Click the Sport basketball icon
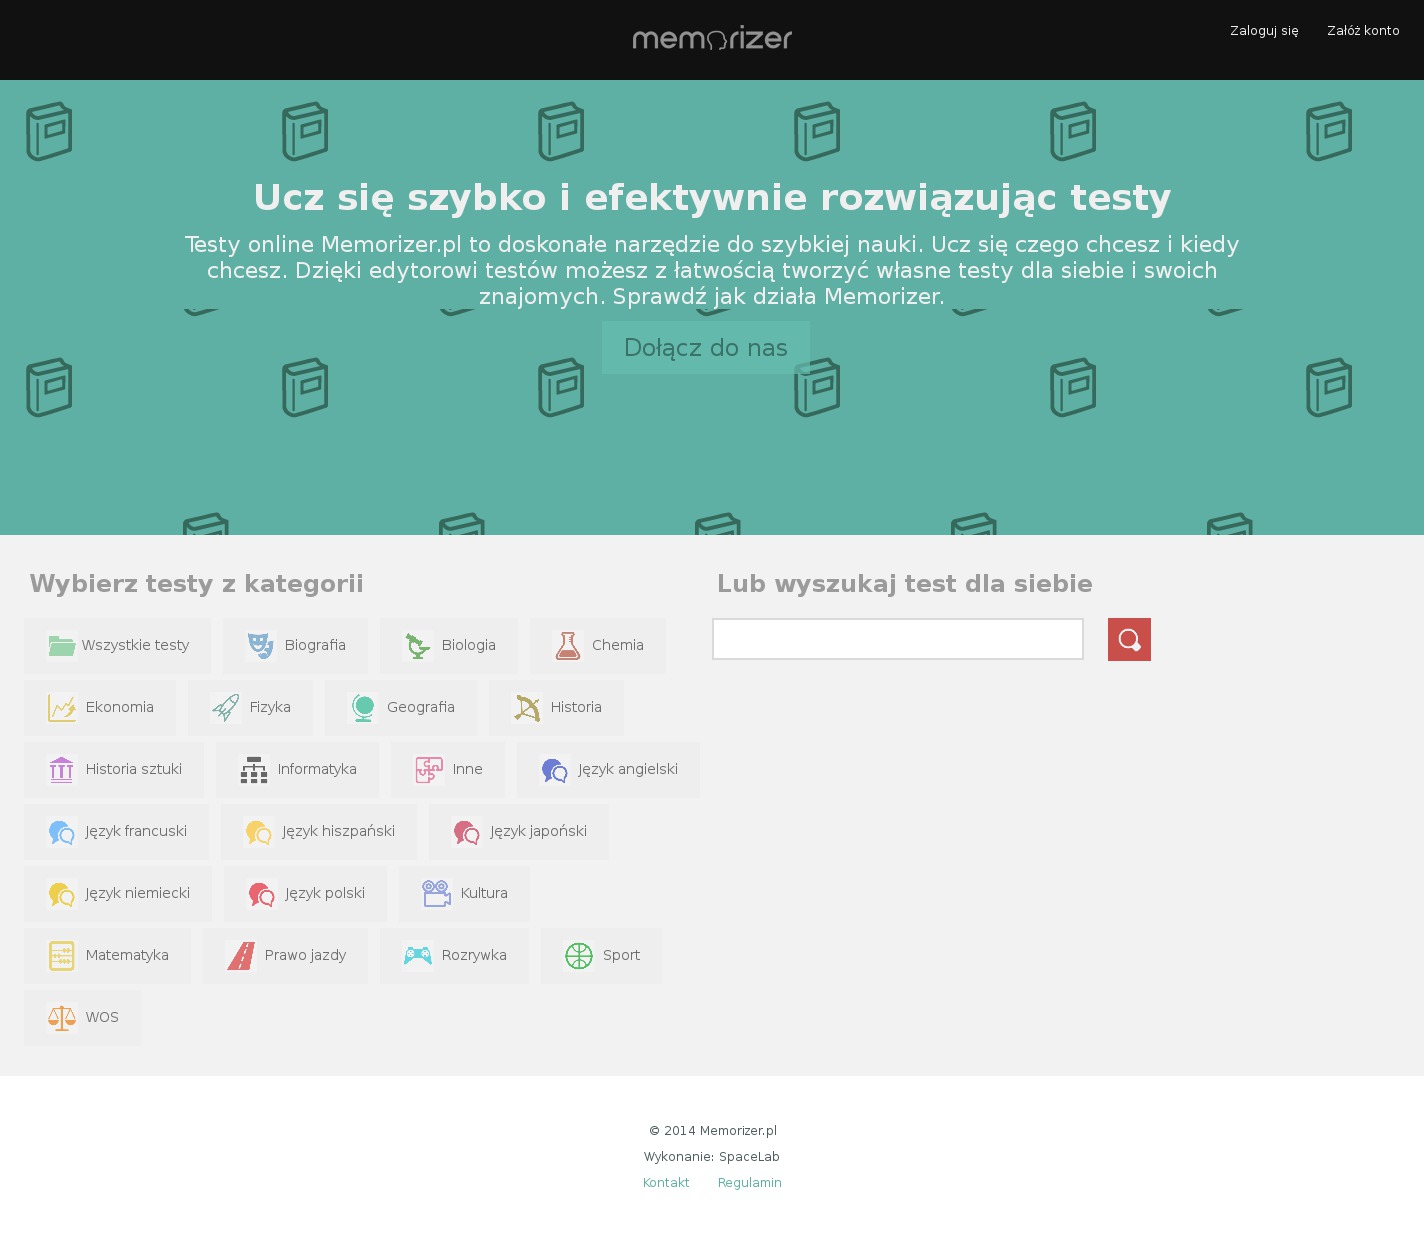The width and height of the screenshot is (1424, 1238). (579, 956)
